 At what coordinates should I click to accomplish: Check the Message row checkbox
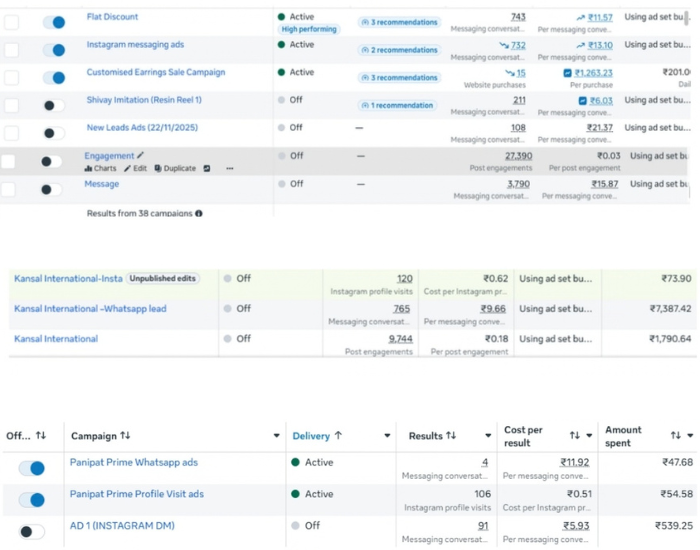(8, 189)
